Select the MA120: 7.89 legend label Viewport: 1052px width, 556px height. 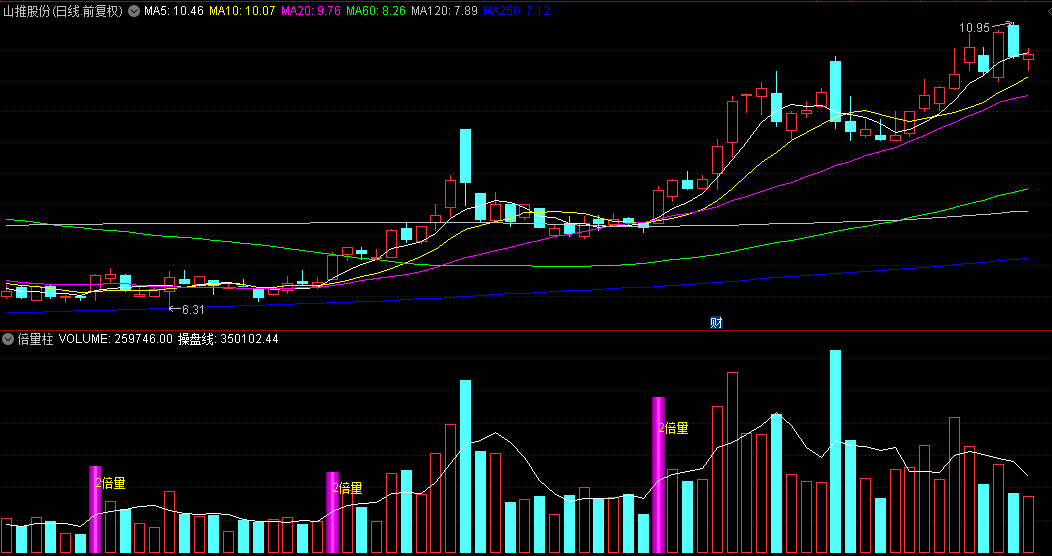(x=444, y=11)
